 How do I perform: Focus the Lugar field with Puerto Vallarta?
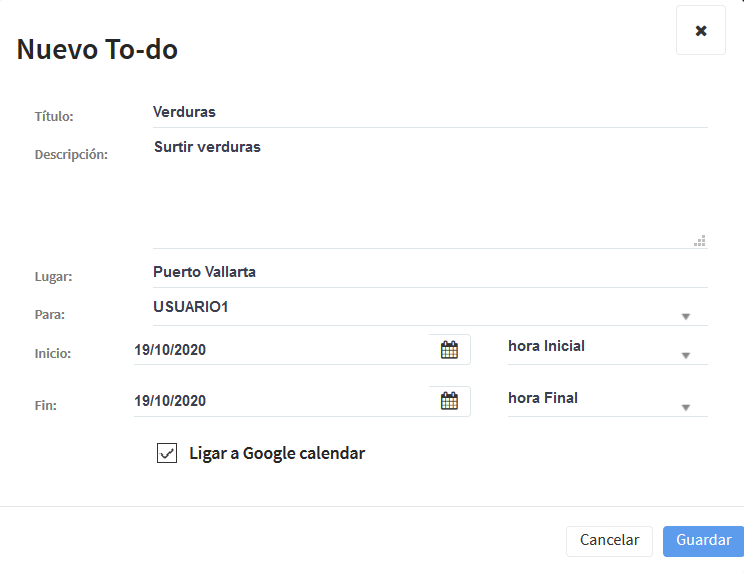[x=430, y=273]
